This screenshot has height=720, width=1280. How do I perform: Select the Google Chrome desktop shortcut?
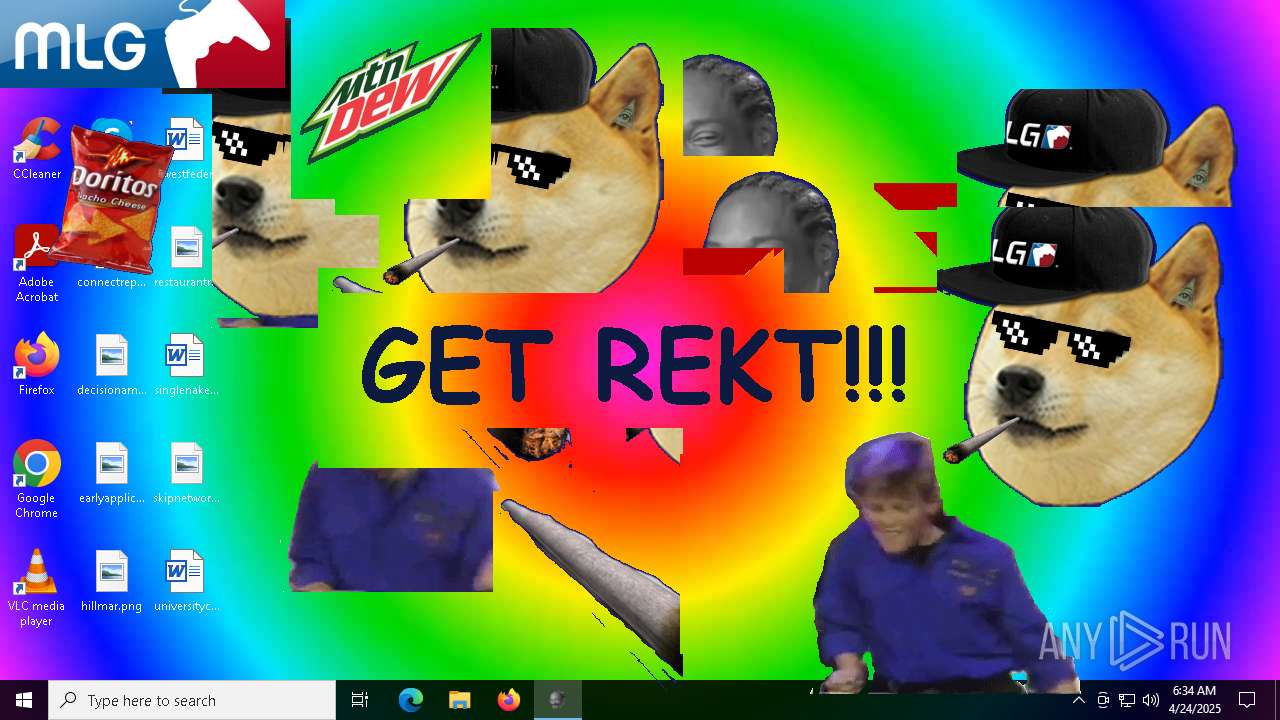36,479
